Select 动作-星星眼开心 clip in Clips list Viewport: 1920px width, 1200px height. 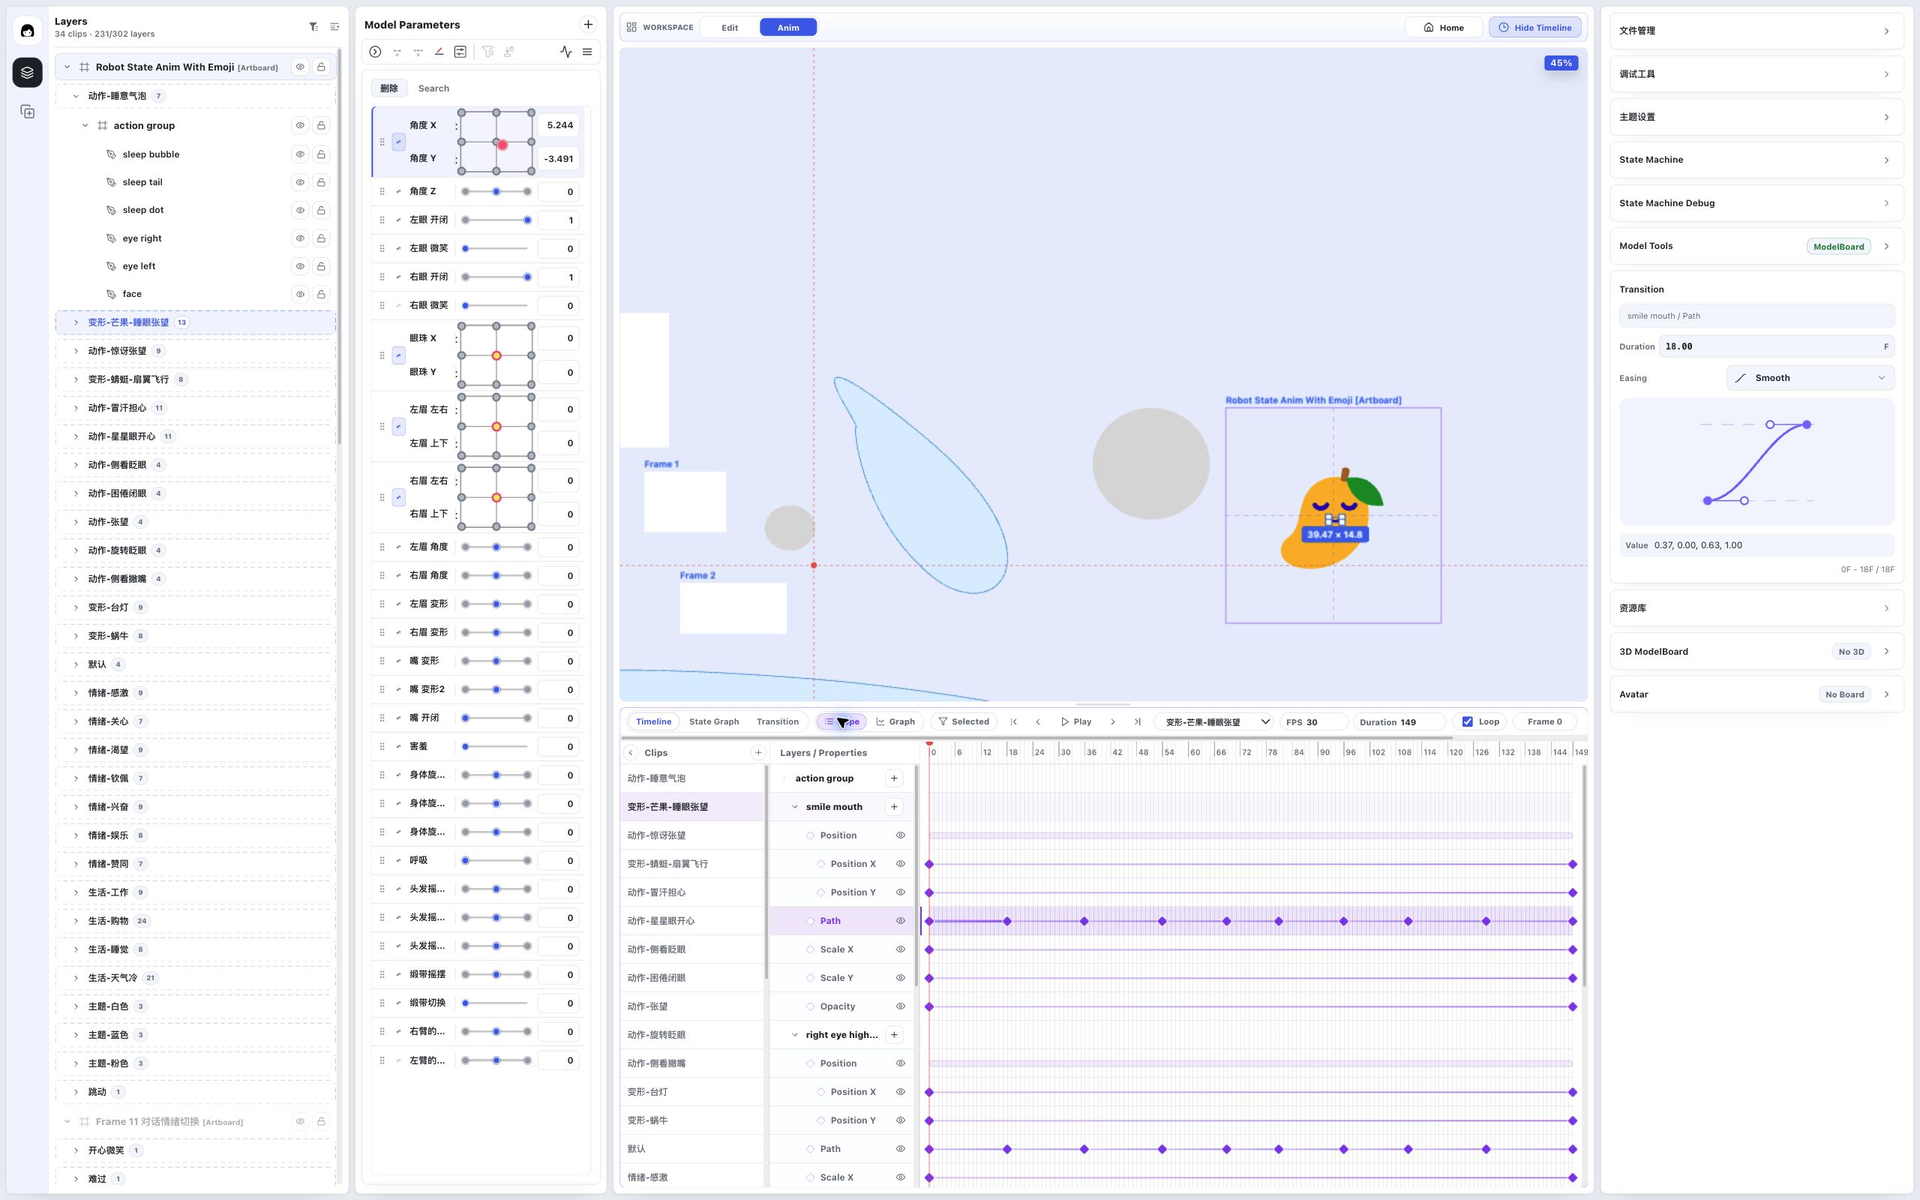click(692, 921)
